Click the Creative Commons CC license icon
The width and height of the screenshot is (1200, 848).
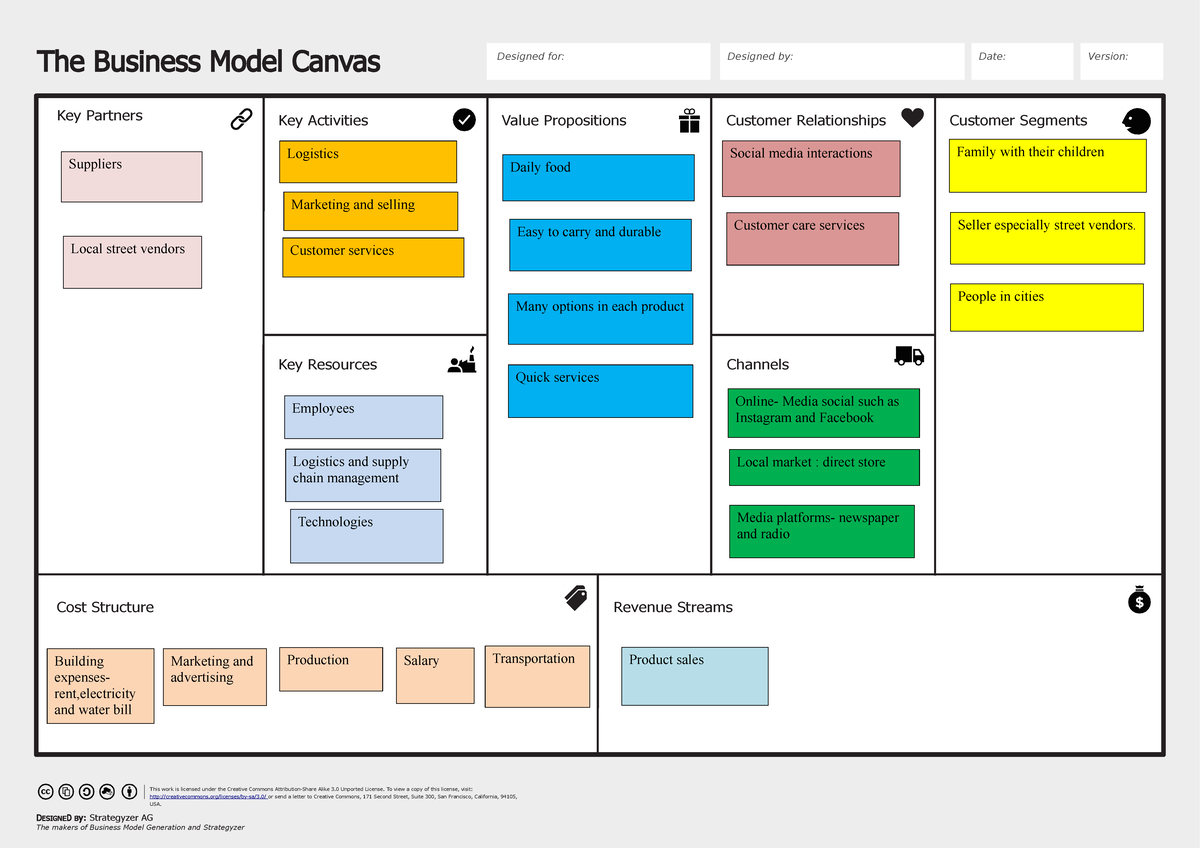(45, 792)
